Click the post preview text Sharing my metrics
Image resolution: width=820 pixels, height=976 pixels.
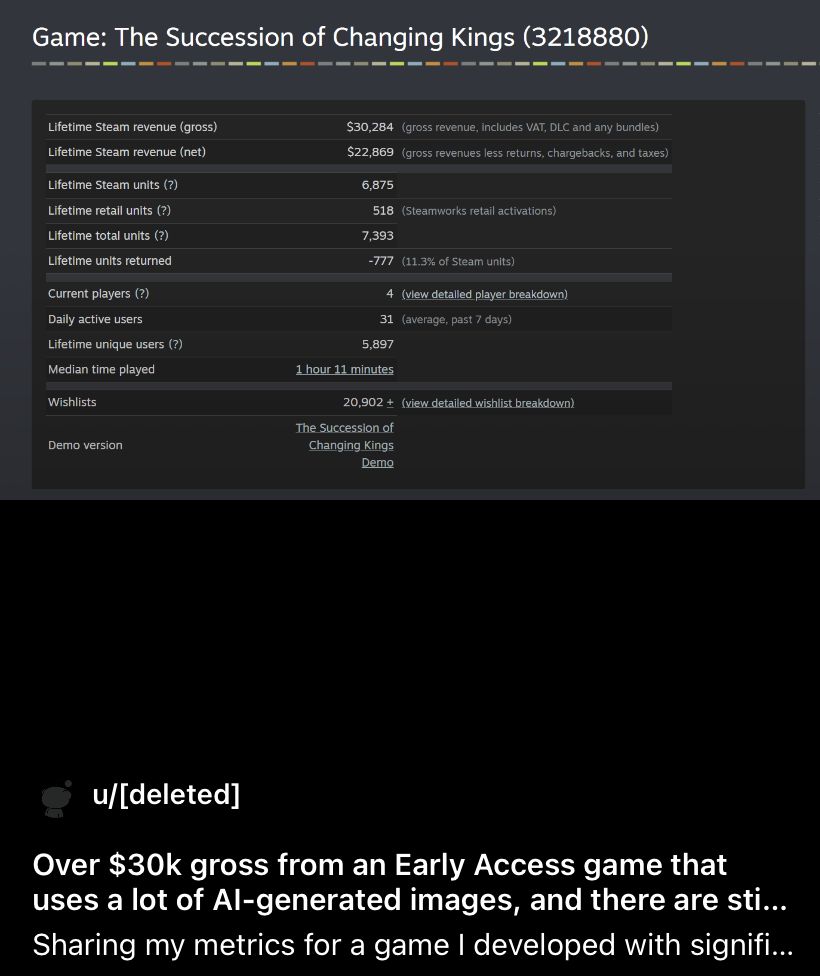click(x=413, y=945)
